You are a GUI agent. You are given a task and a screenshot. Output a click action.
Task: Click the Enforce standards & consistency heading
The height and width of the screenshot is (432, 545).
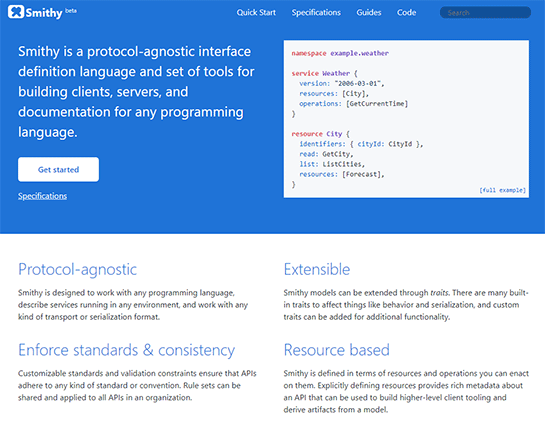(x=127, y=350)
